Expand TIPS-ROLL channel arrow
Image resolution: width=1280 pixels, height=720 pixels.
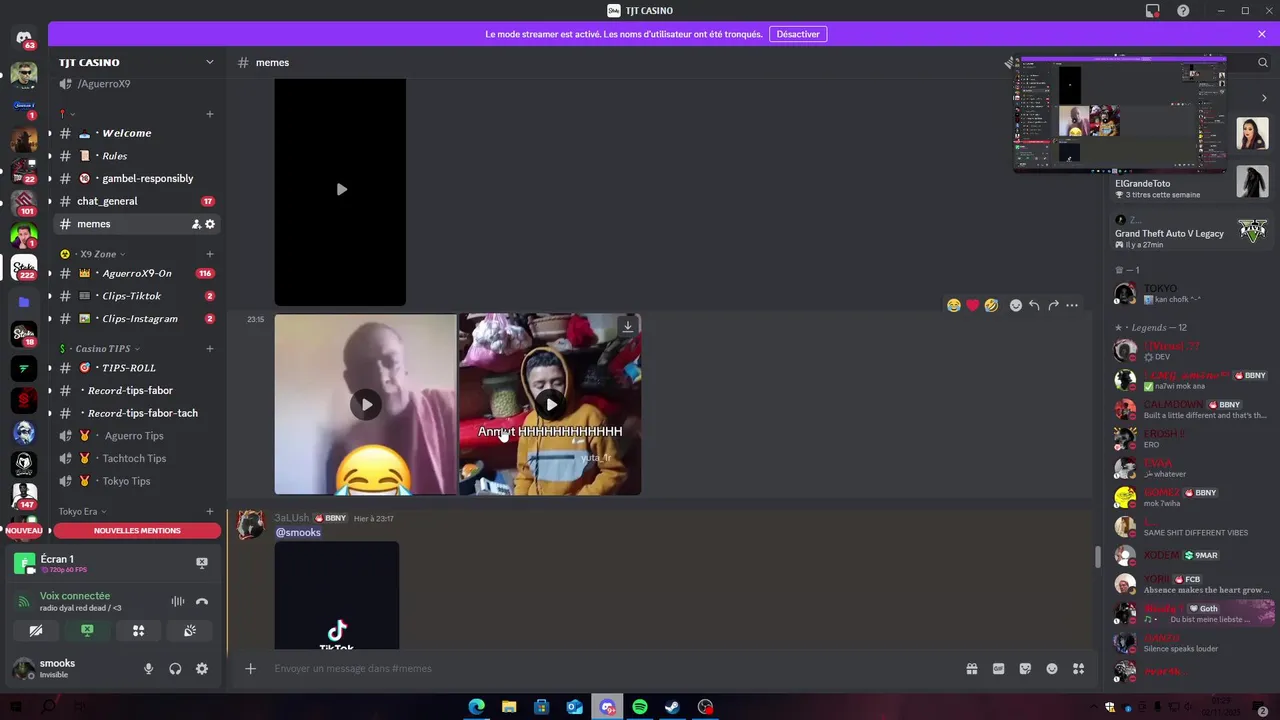49,368
